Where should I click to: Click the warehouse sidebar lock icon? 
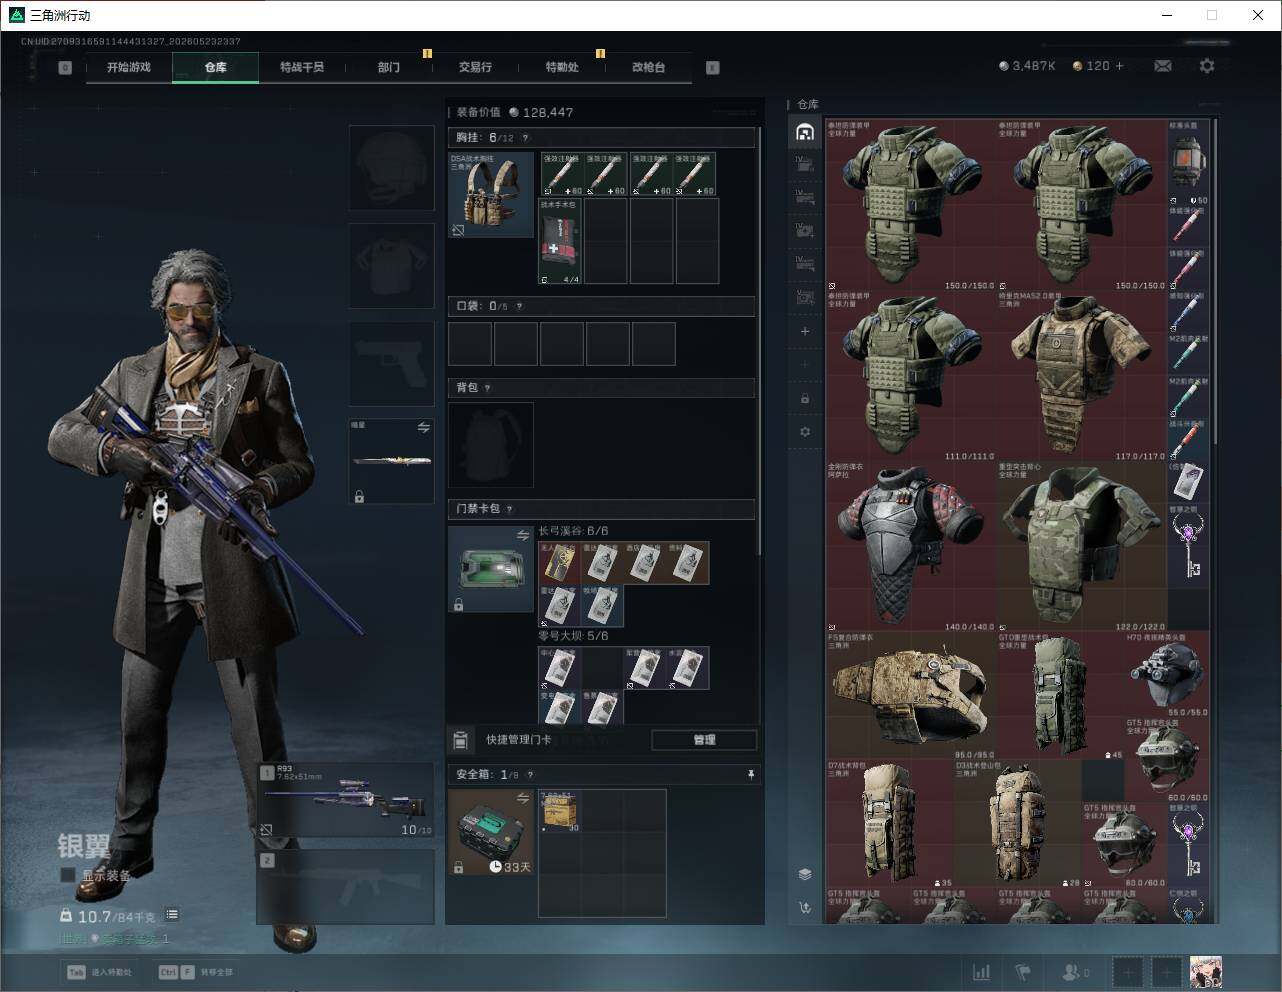click(x=805, y=399)
